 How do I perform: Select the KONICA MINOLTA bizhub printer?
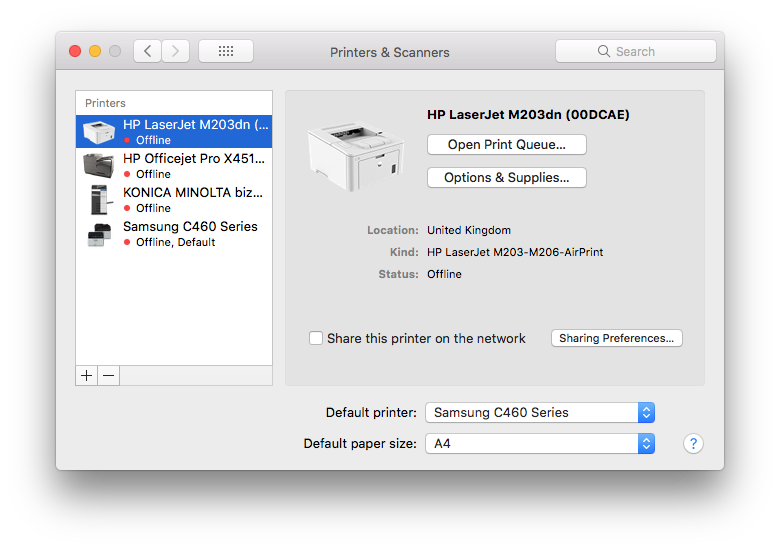click(174, 199)
